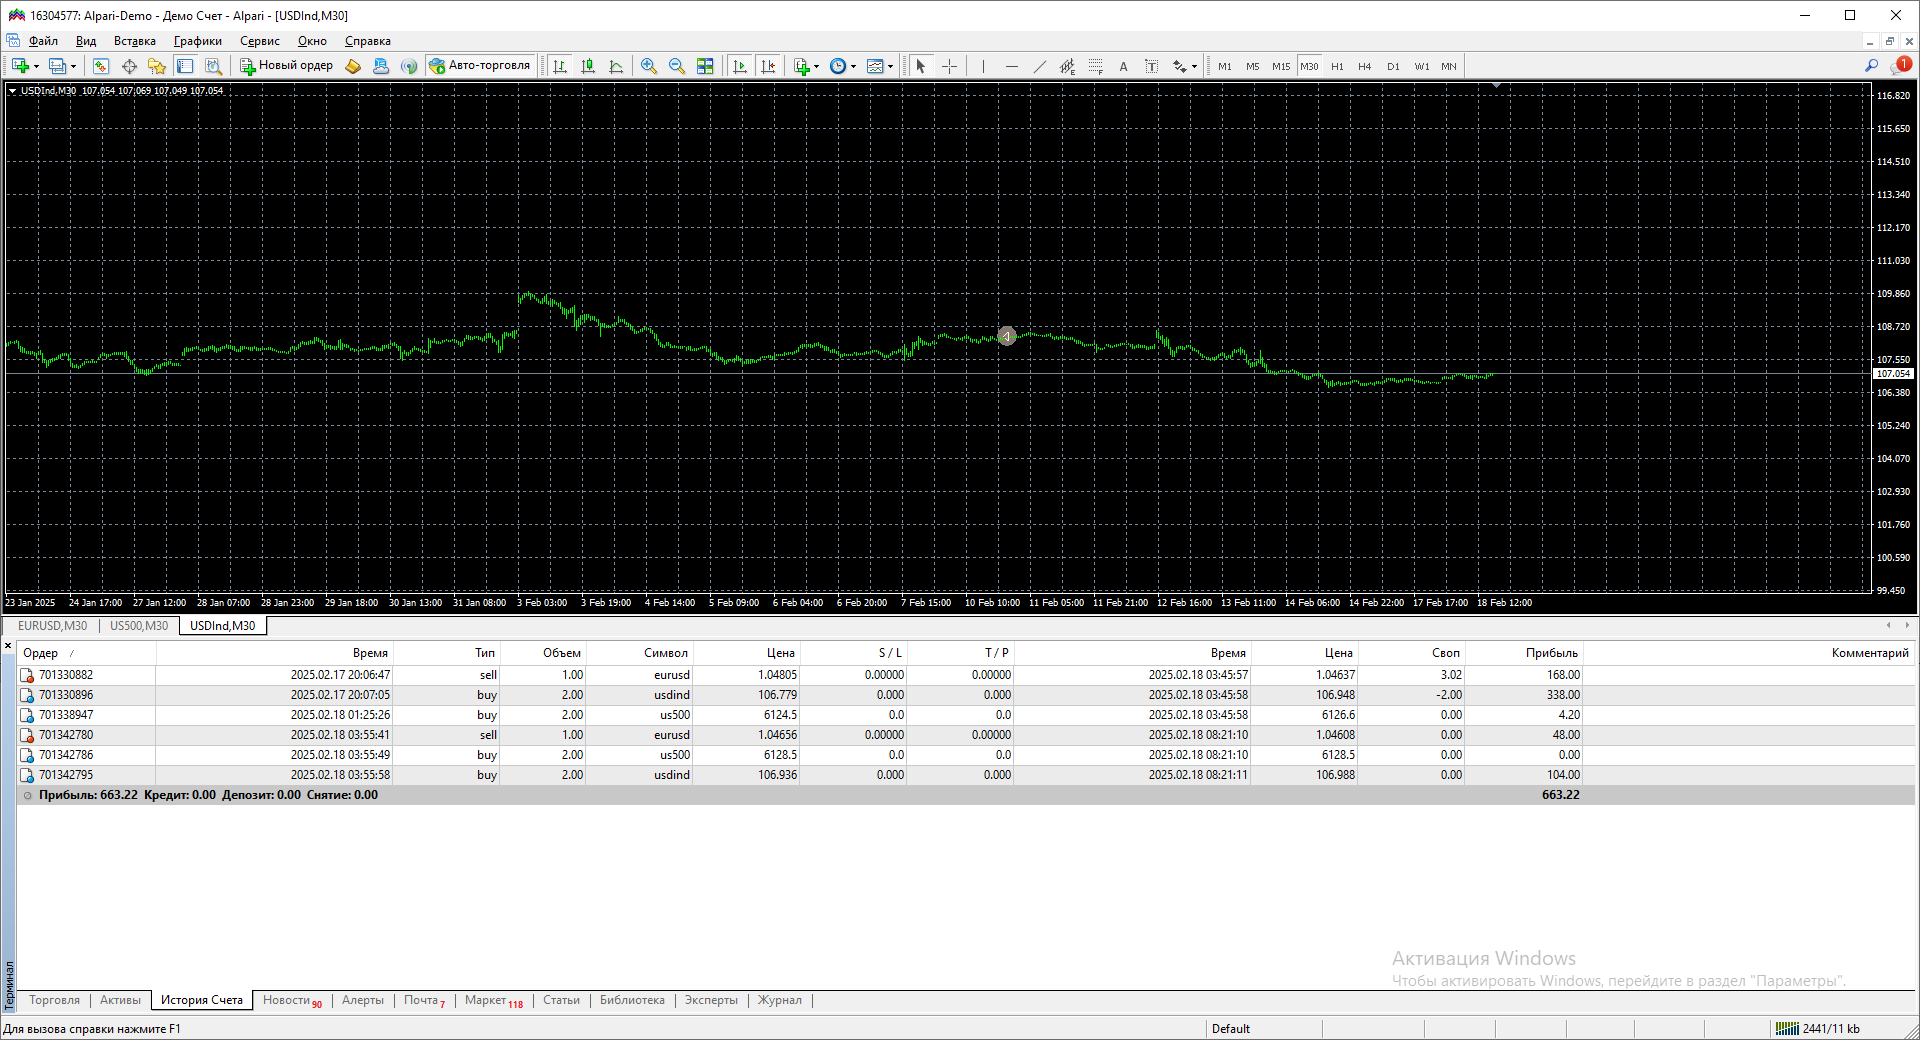Screen dimensions: 1920x1040
Task: Switch the chart to H1 timeframe
Action: pos(1337,66)
